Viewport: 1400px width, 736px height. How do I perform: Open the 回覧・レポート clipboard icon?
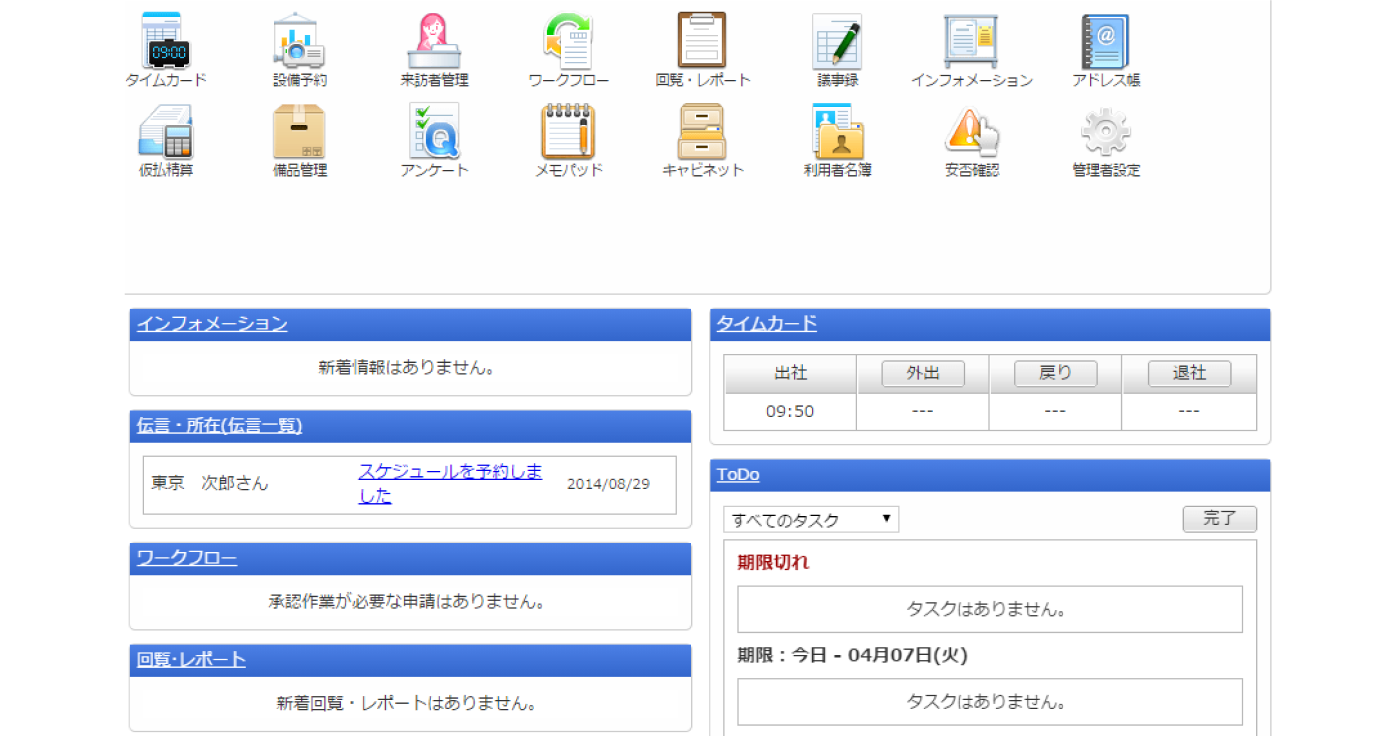[702, 41]
